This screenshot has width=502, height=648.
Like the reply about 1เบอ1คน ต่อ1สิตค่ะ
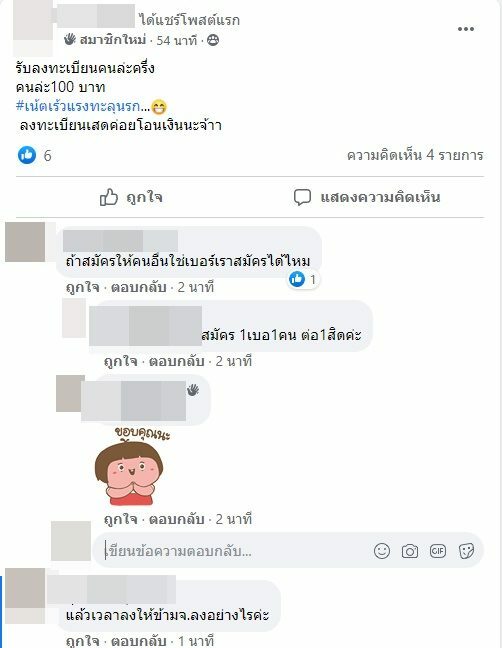coord(120,361)
